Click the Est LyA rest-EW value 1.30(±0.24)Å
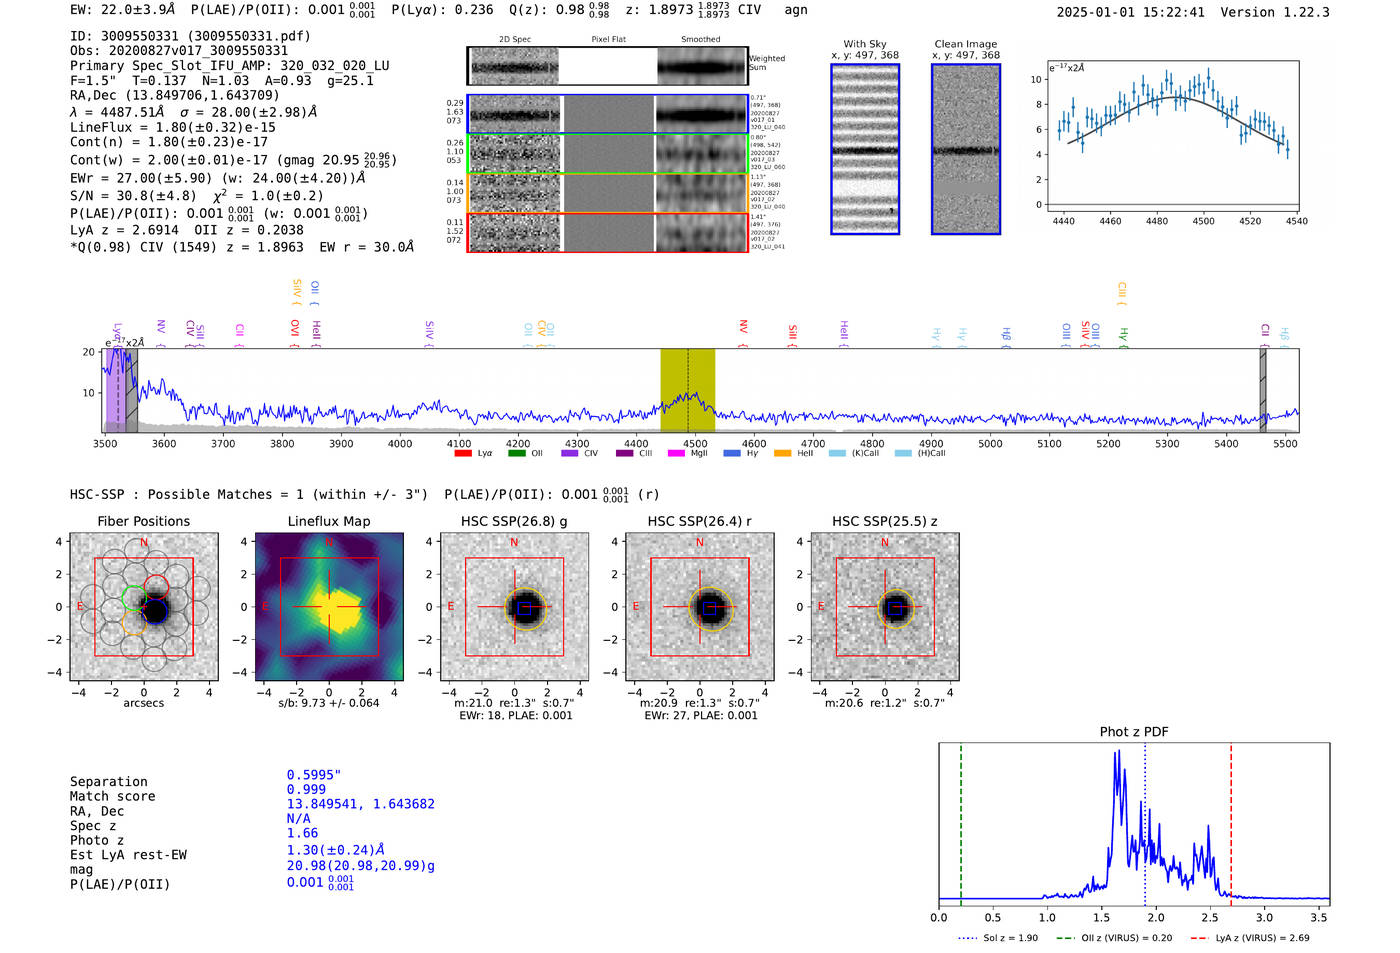The width and height of the screenshot is (1400, 953). click(x=336, y=850)
